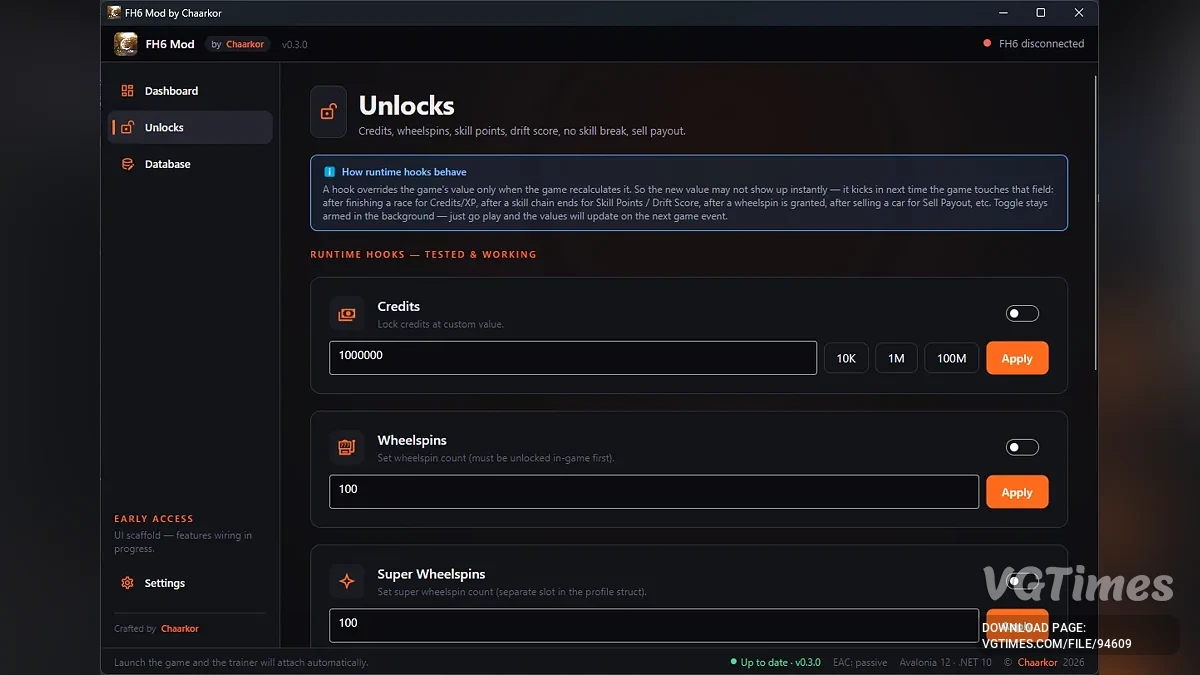The image size is (1200, 675).
Task: Click the Wheelspins icon
Action: [x=346, y=448]
